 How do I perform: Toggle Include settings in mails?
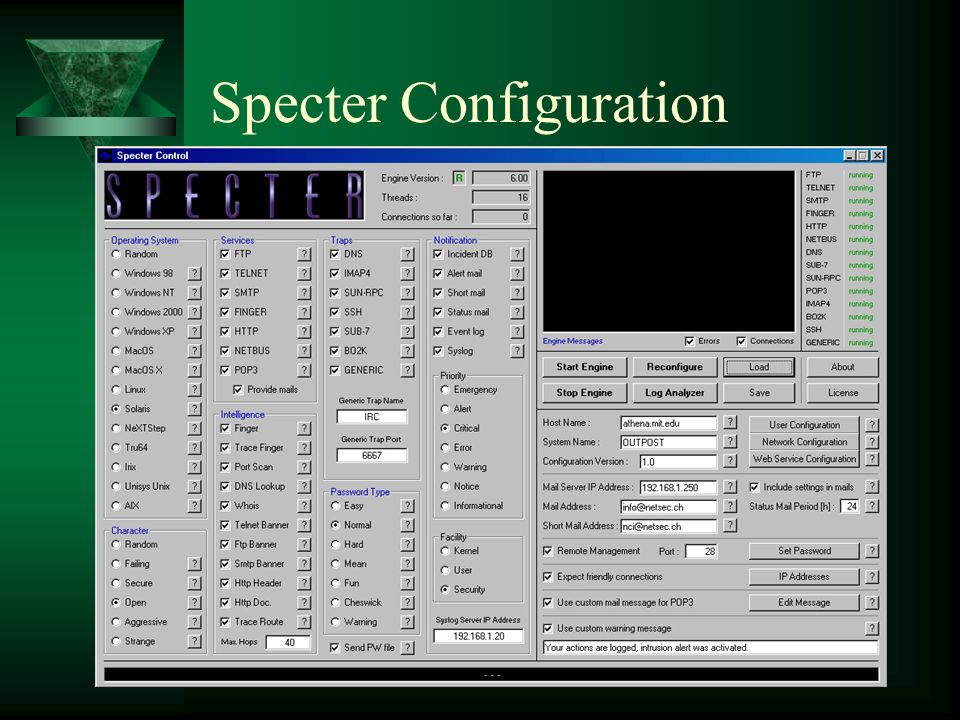click(x=754, y=487)
